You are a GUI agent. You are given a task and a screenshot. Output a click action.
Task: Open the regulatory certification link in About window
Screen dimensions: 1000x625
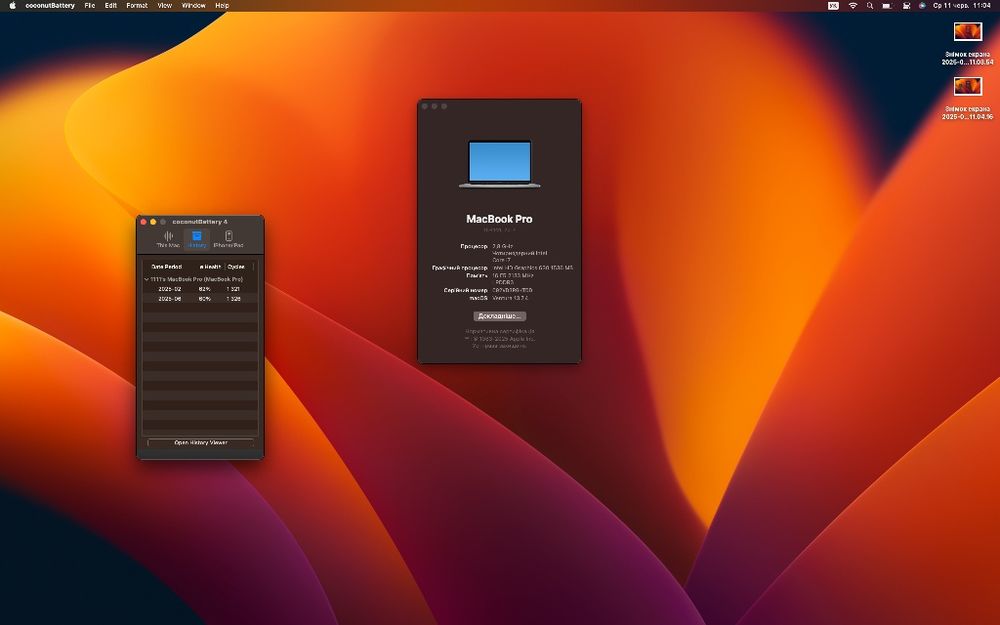[499, 331]
